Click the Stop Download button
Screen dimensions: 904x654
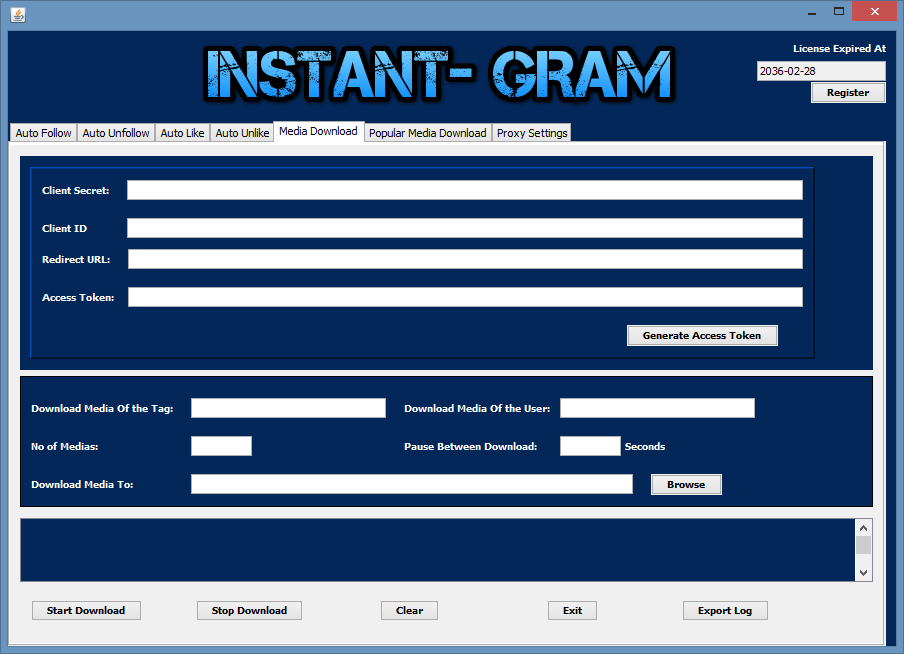click(249, 610)
